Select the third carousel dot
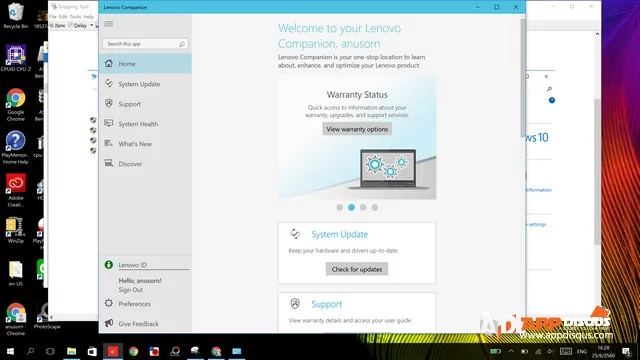The image size is (640, 360). (363, 207)
